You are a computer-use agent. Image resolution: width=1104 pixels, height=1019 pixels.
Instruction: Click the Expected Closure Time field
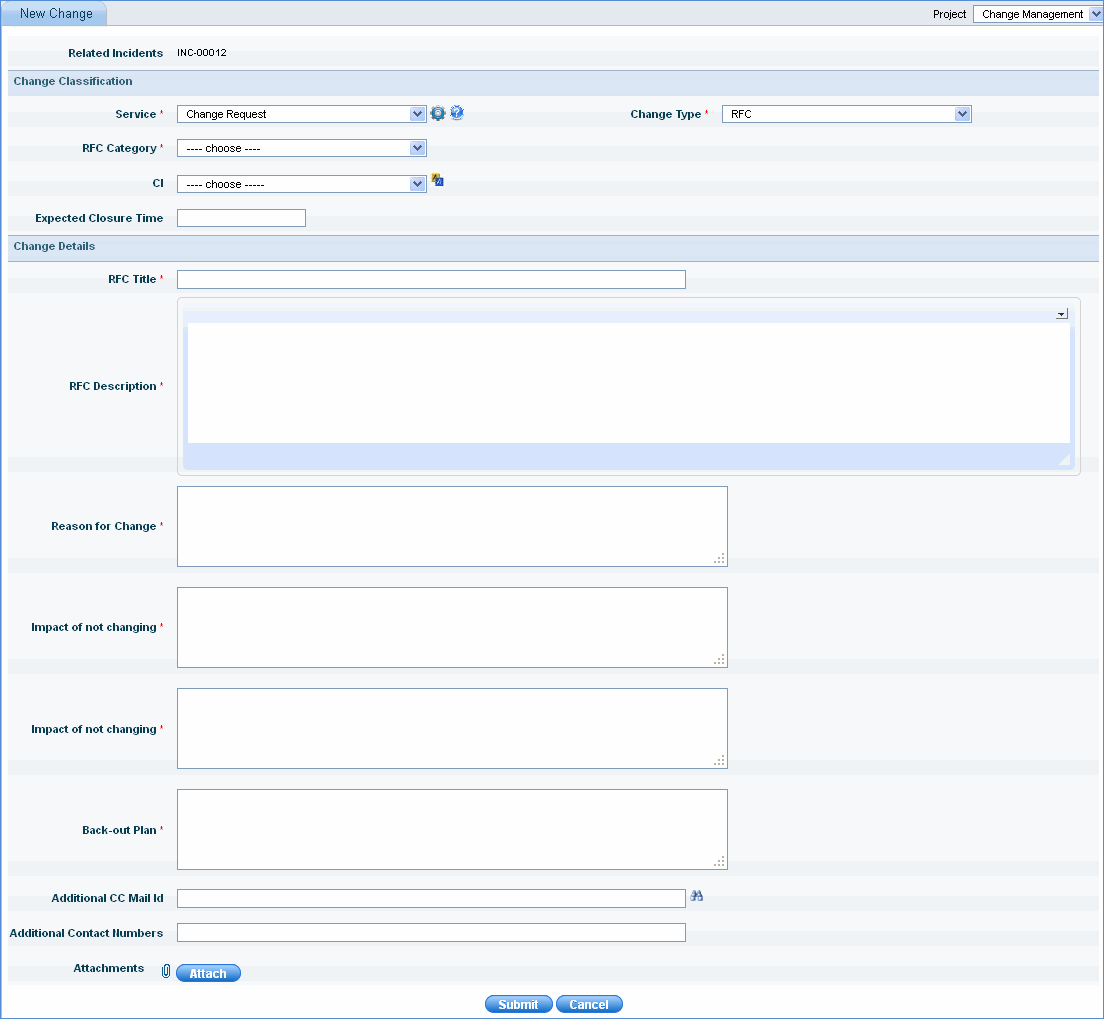click(241, 218)
